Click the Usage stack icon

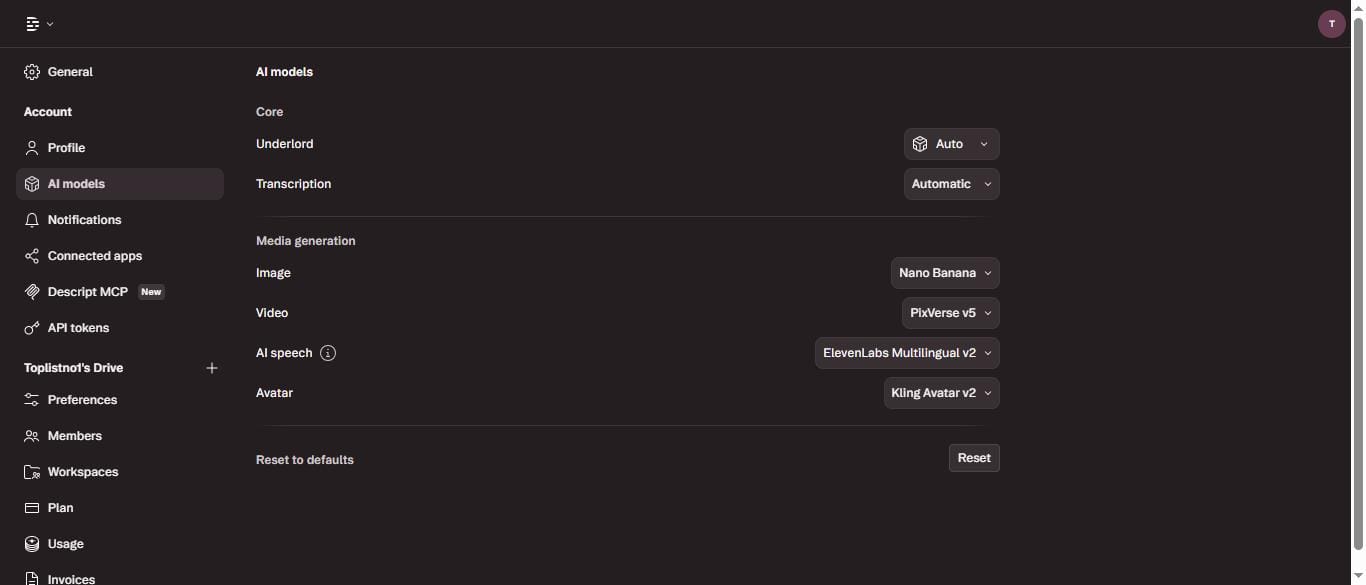[32, 544]
